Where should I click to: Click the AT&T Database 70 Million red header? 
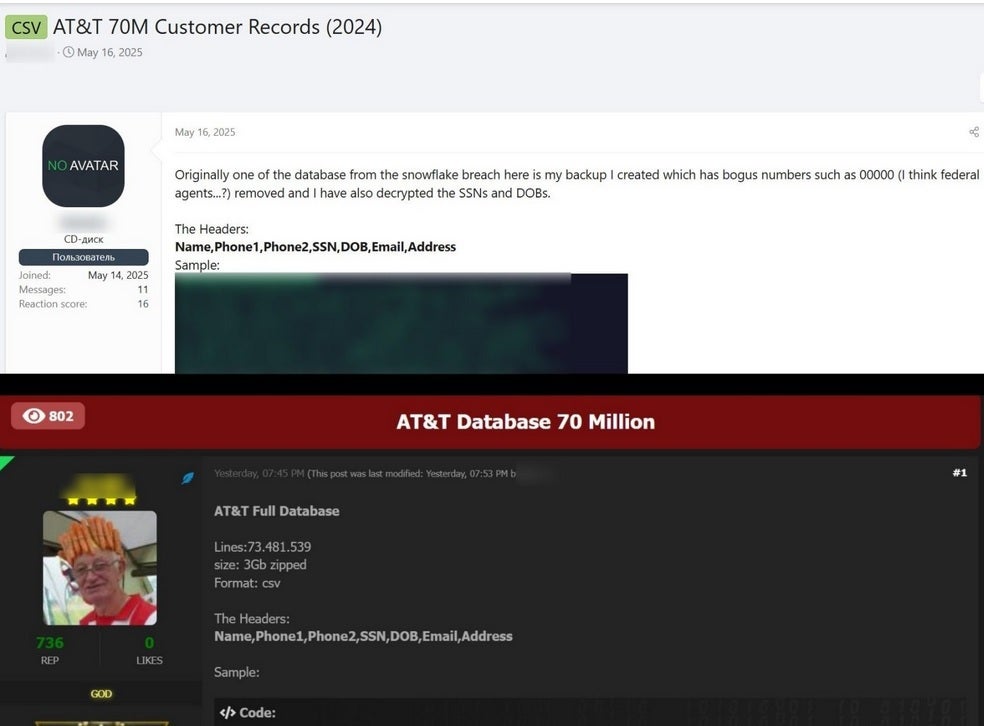click(525, 421)
